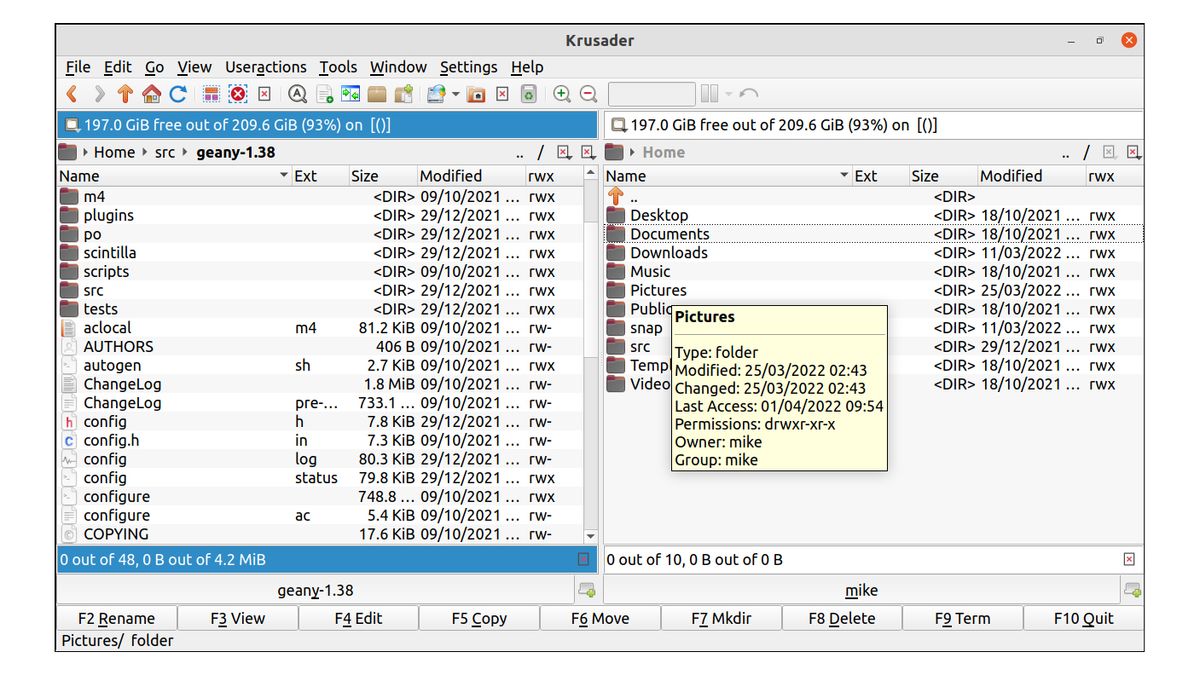Open the Name column sort dropdown
1200x675 pixels.
coord(283,175)
